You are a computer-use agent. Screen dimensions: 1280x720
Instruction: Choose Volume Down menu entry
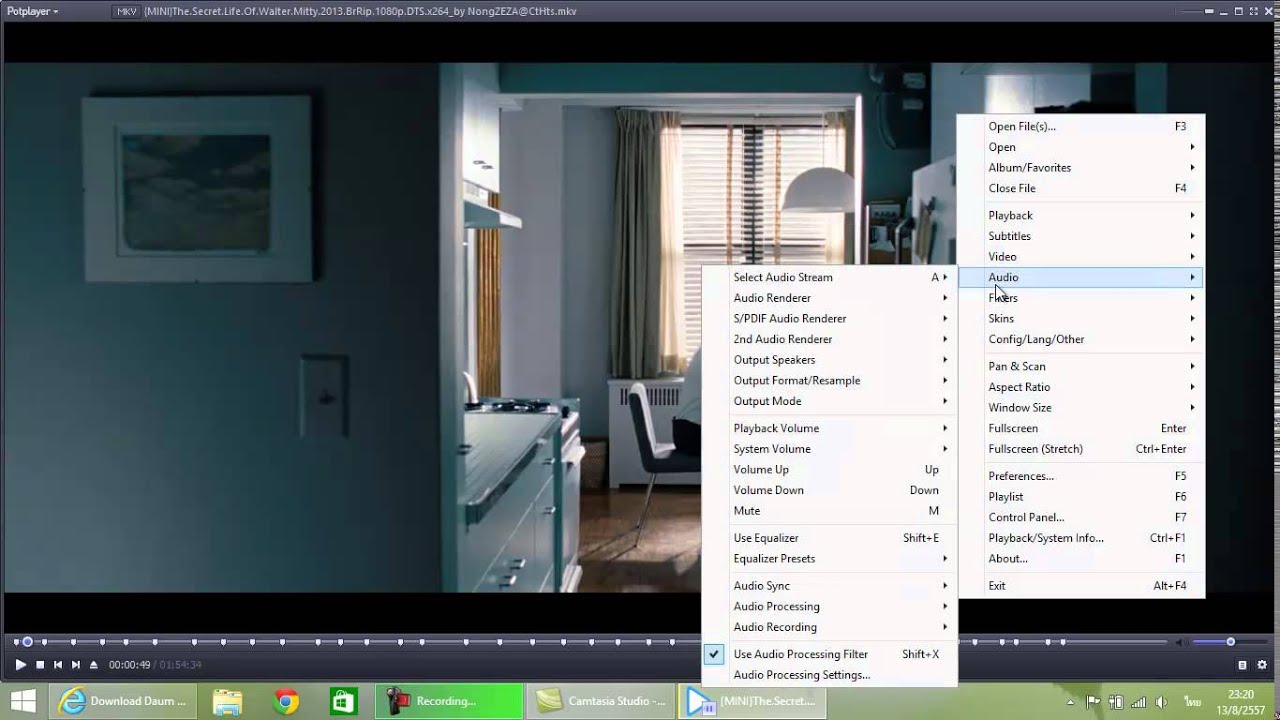coord(829,490)
